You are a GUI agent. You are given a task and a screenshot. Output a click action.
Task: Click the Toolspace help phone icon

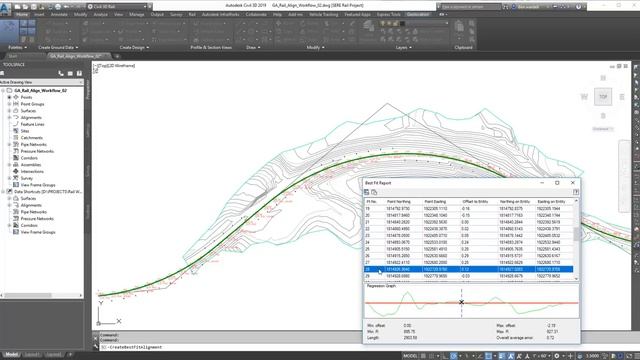tap(61, 73)
